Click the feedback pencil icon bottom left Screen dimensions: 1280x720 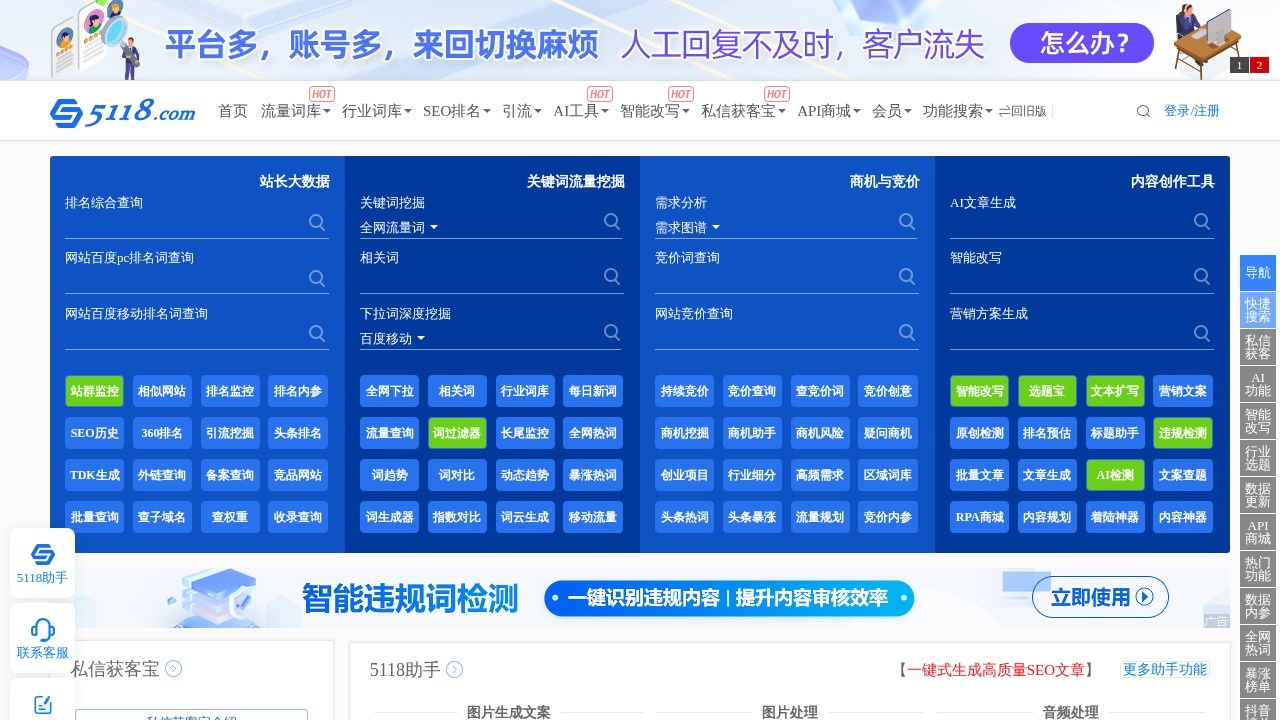pyautogui.click(x=42, y=704)
